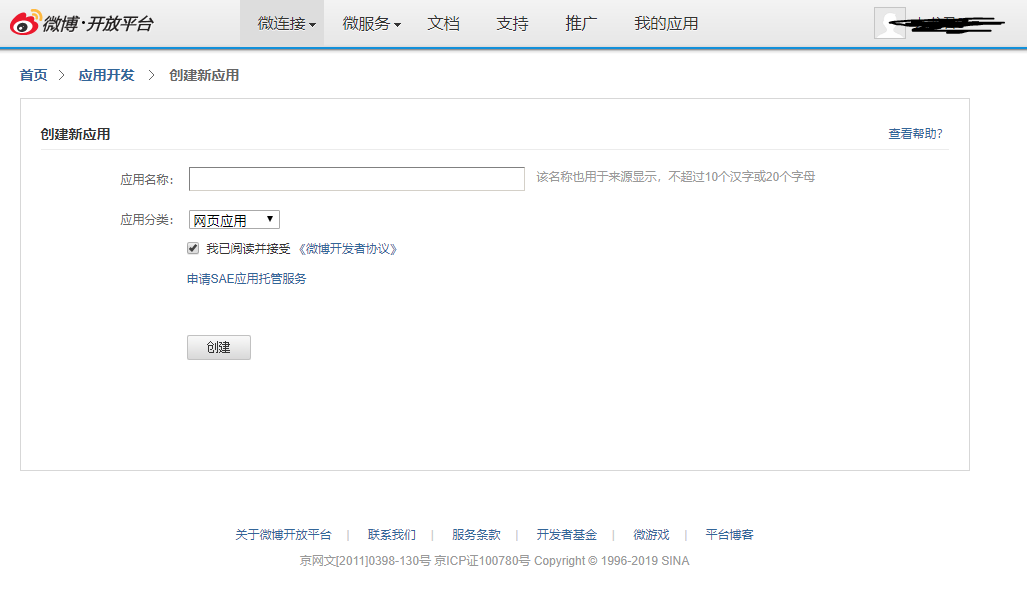Viewport: 1027px width, 616px height.
Task: Focus the 应用名称 input field
Action: (356, 179)
